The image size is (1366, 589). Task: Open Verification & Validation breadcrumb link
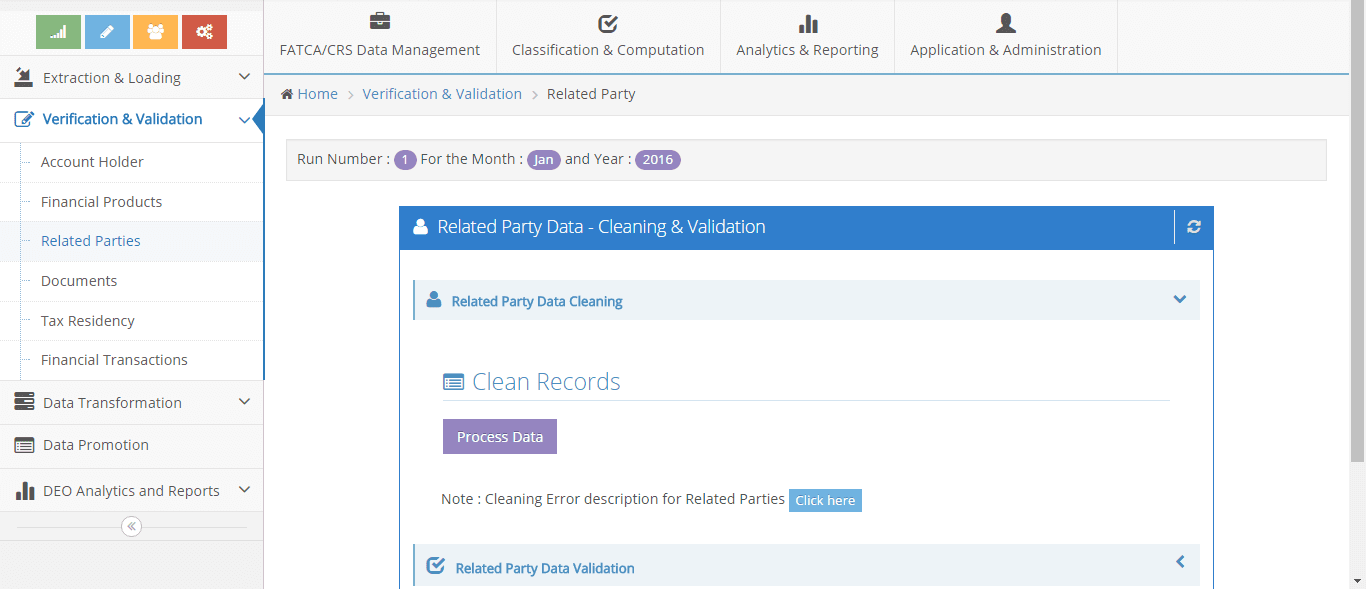[442, 94]
